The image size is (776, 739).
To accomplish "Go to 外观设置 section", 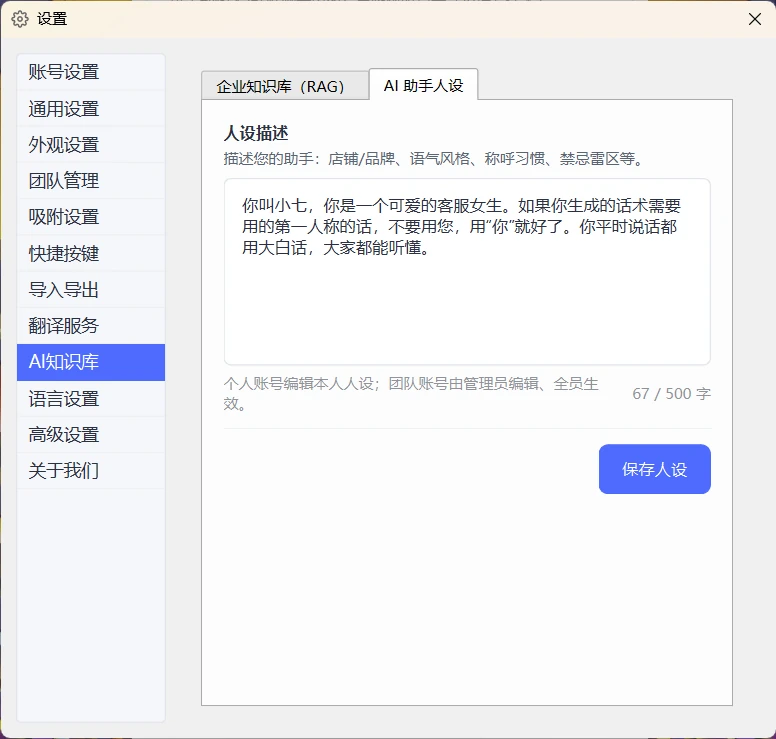I will click(91, 145).
